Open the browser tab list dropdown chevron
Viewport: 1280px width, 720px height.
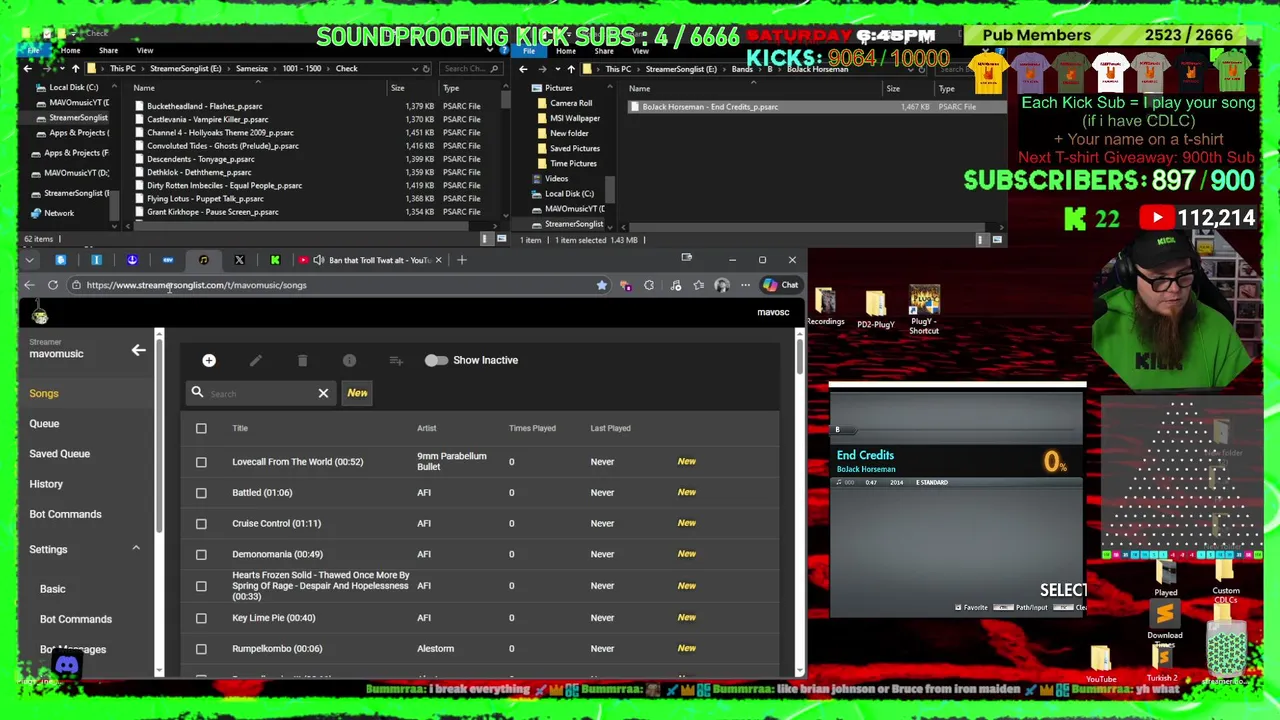pyautogui.click(x=29, y=260)
